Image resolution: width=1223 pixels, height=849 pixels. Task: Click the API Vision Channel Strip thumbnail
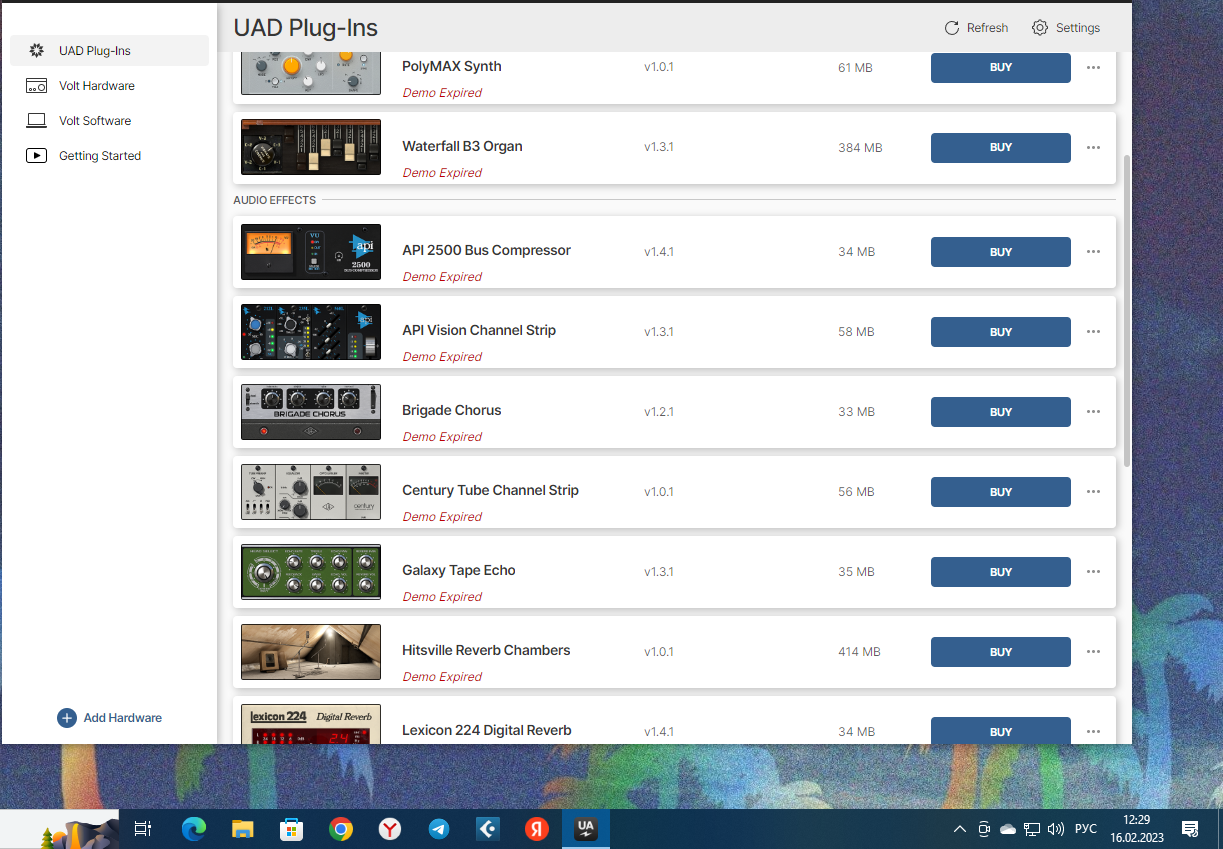pyautogui.click(x=311, y=332)
